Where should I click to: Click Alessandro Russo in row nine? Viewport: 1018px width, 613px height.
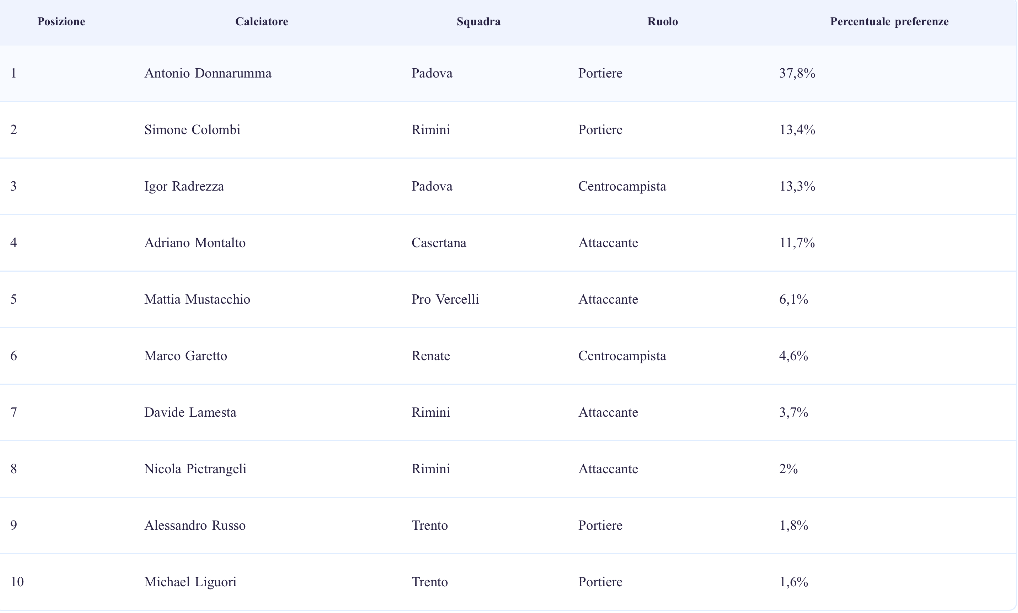[x=195, y=525]
